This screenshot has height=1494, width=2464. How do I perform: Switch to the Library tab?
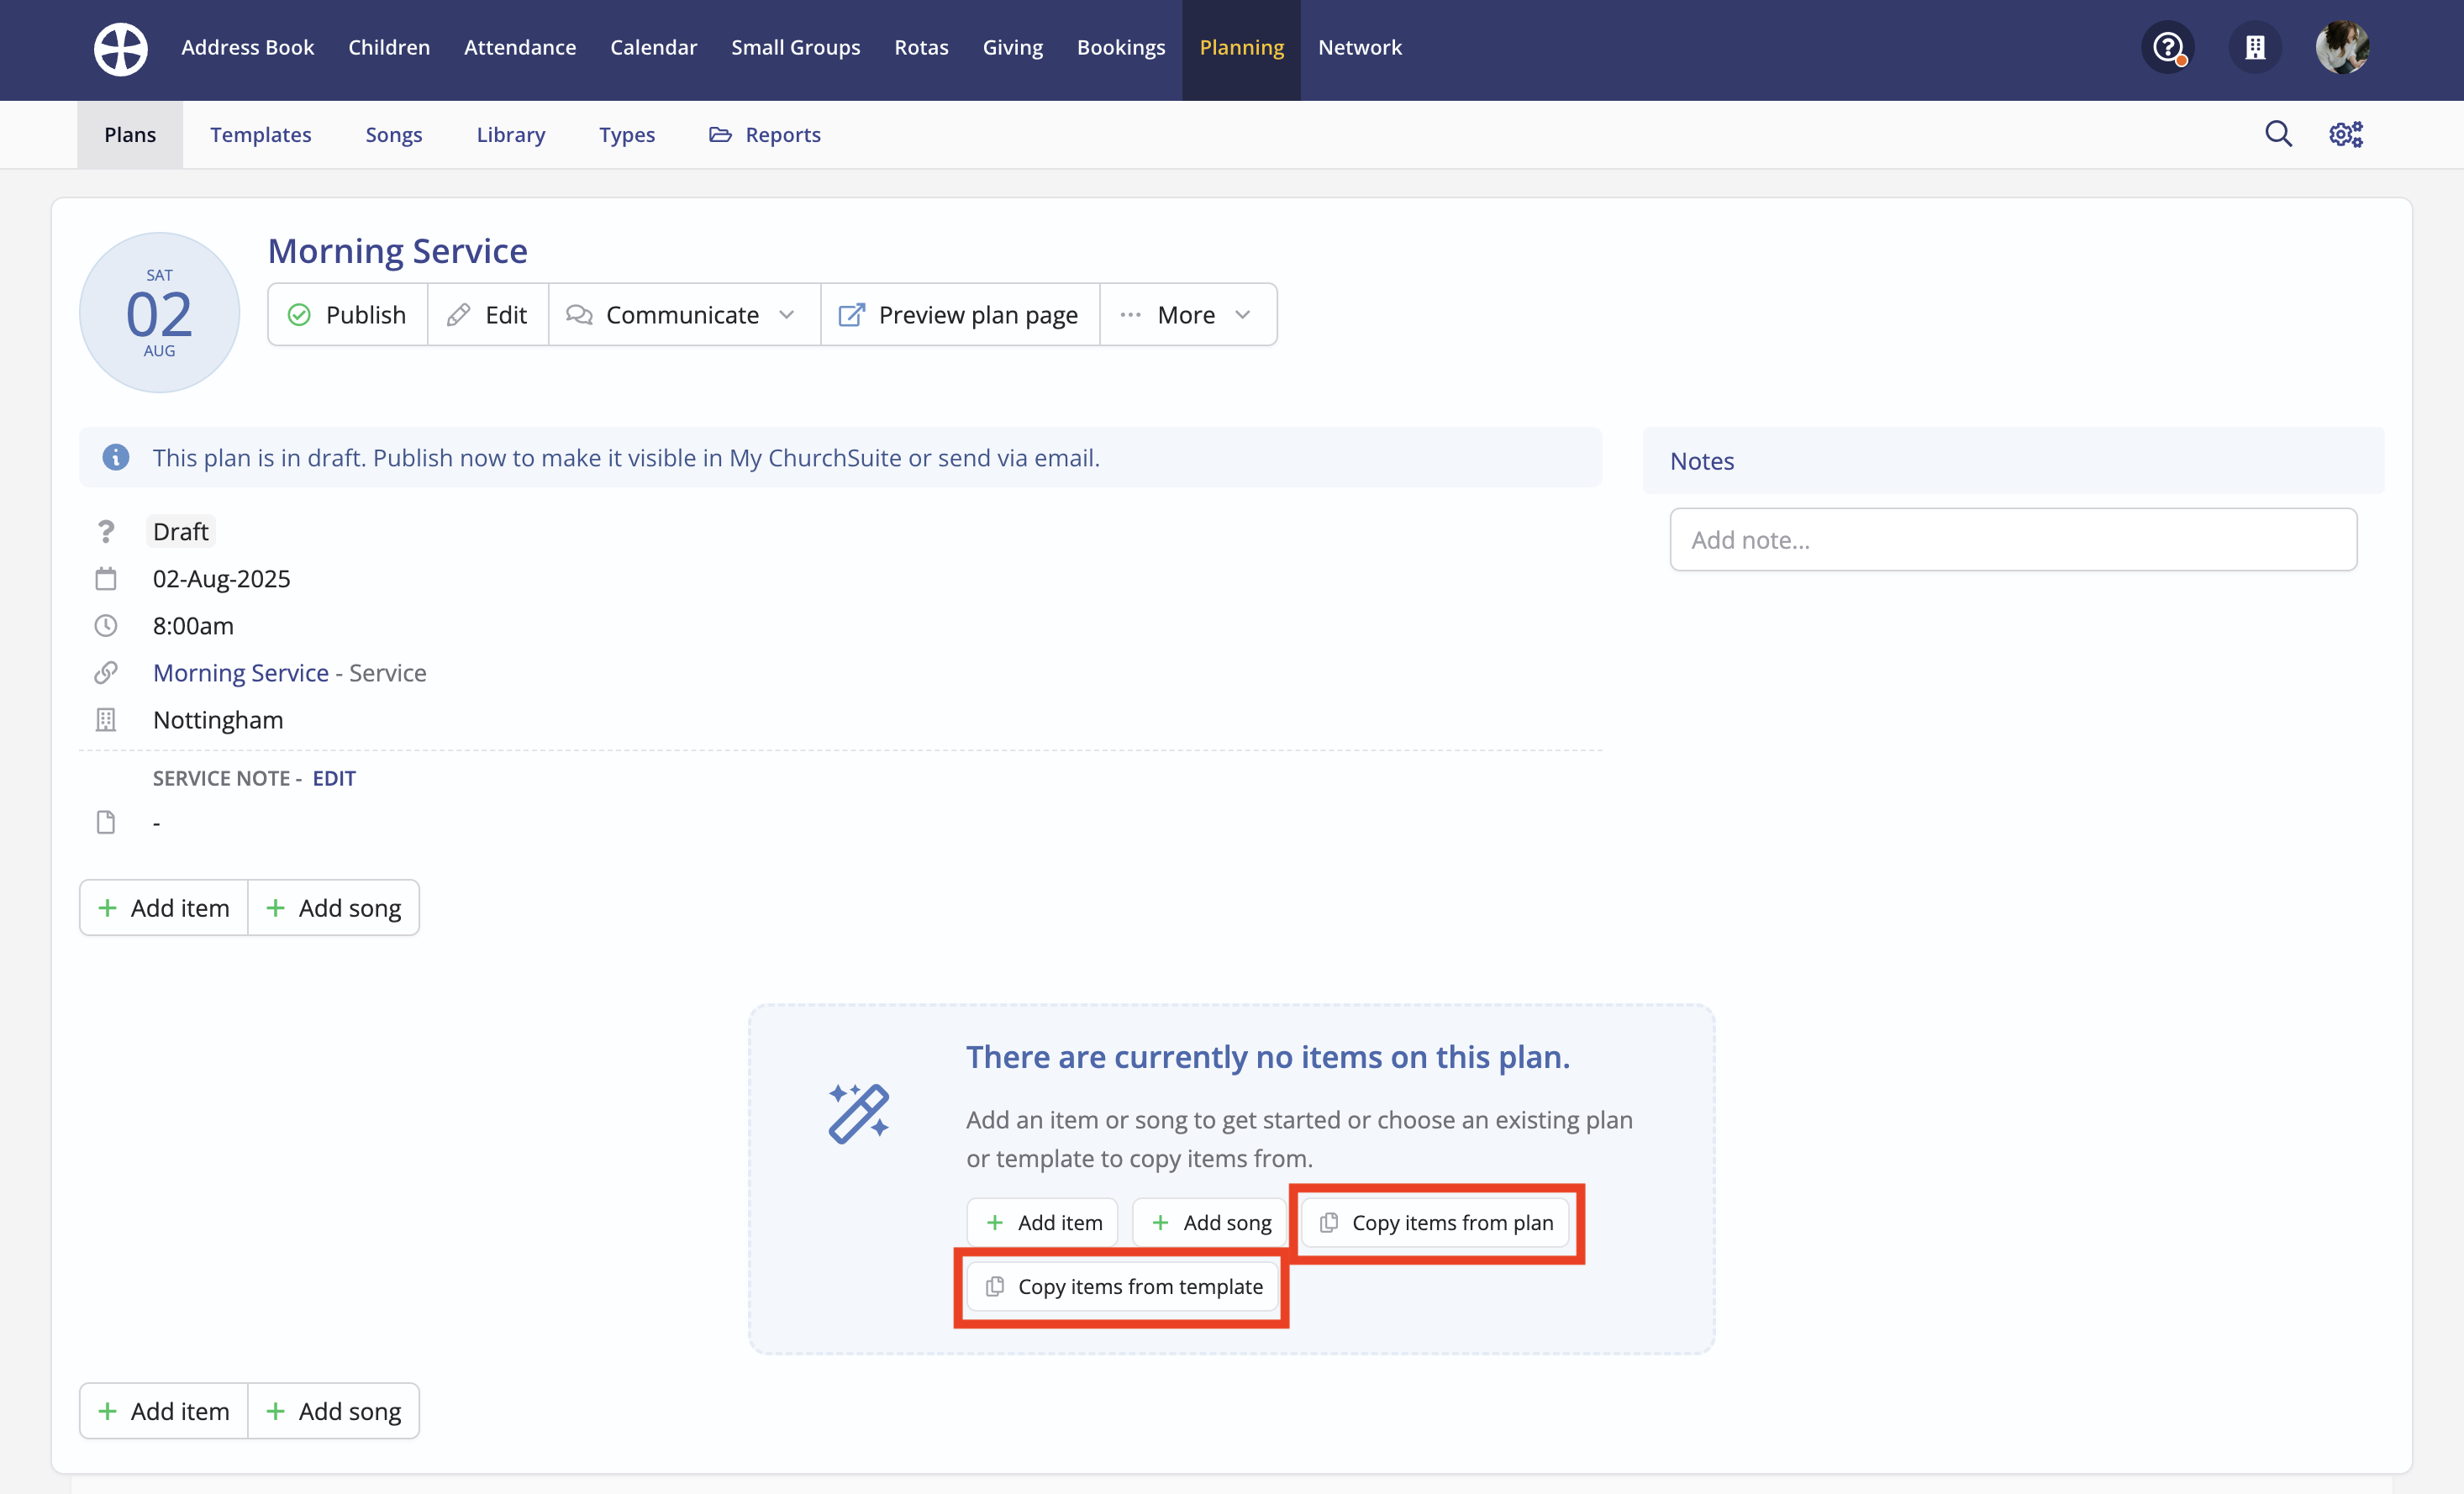point(510,134)
